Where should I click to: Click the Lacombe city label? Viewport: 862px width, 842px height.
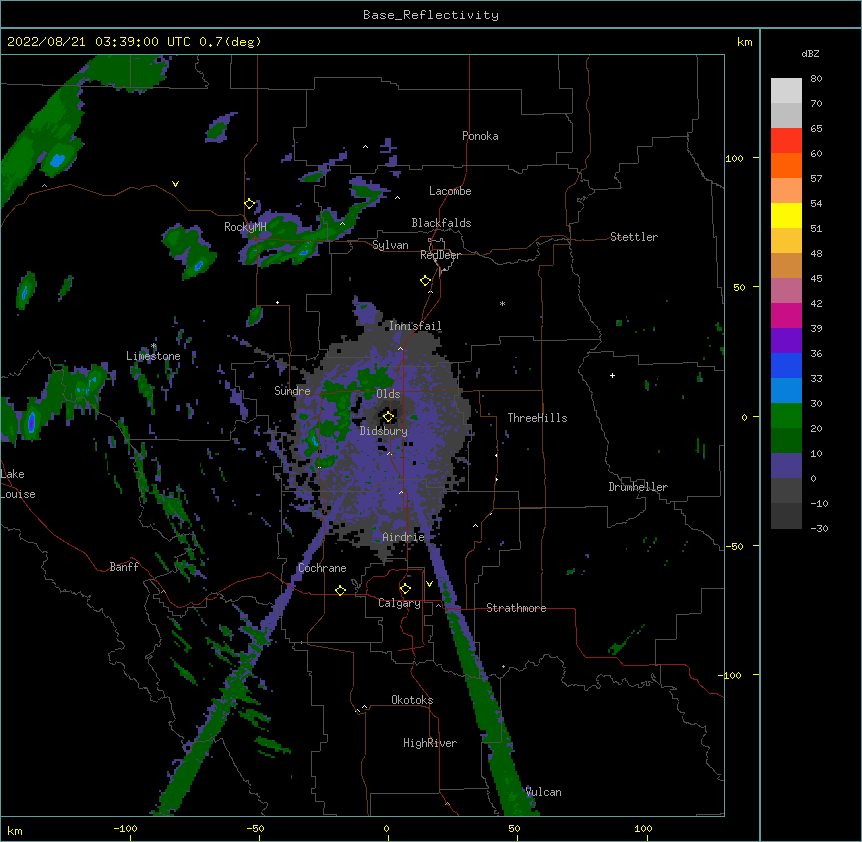[450, 191]
